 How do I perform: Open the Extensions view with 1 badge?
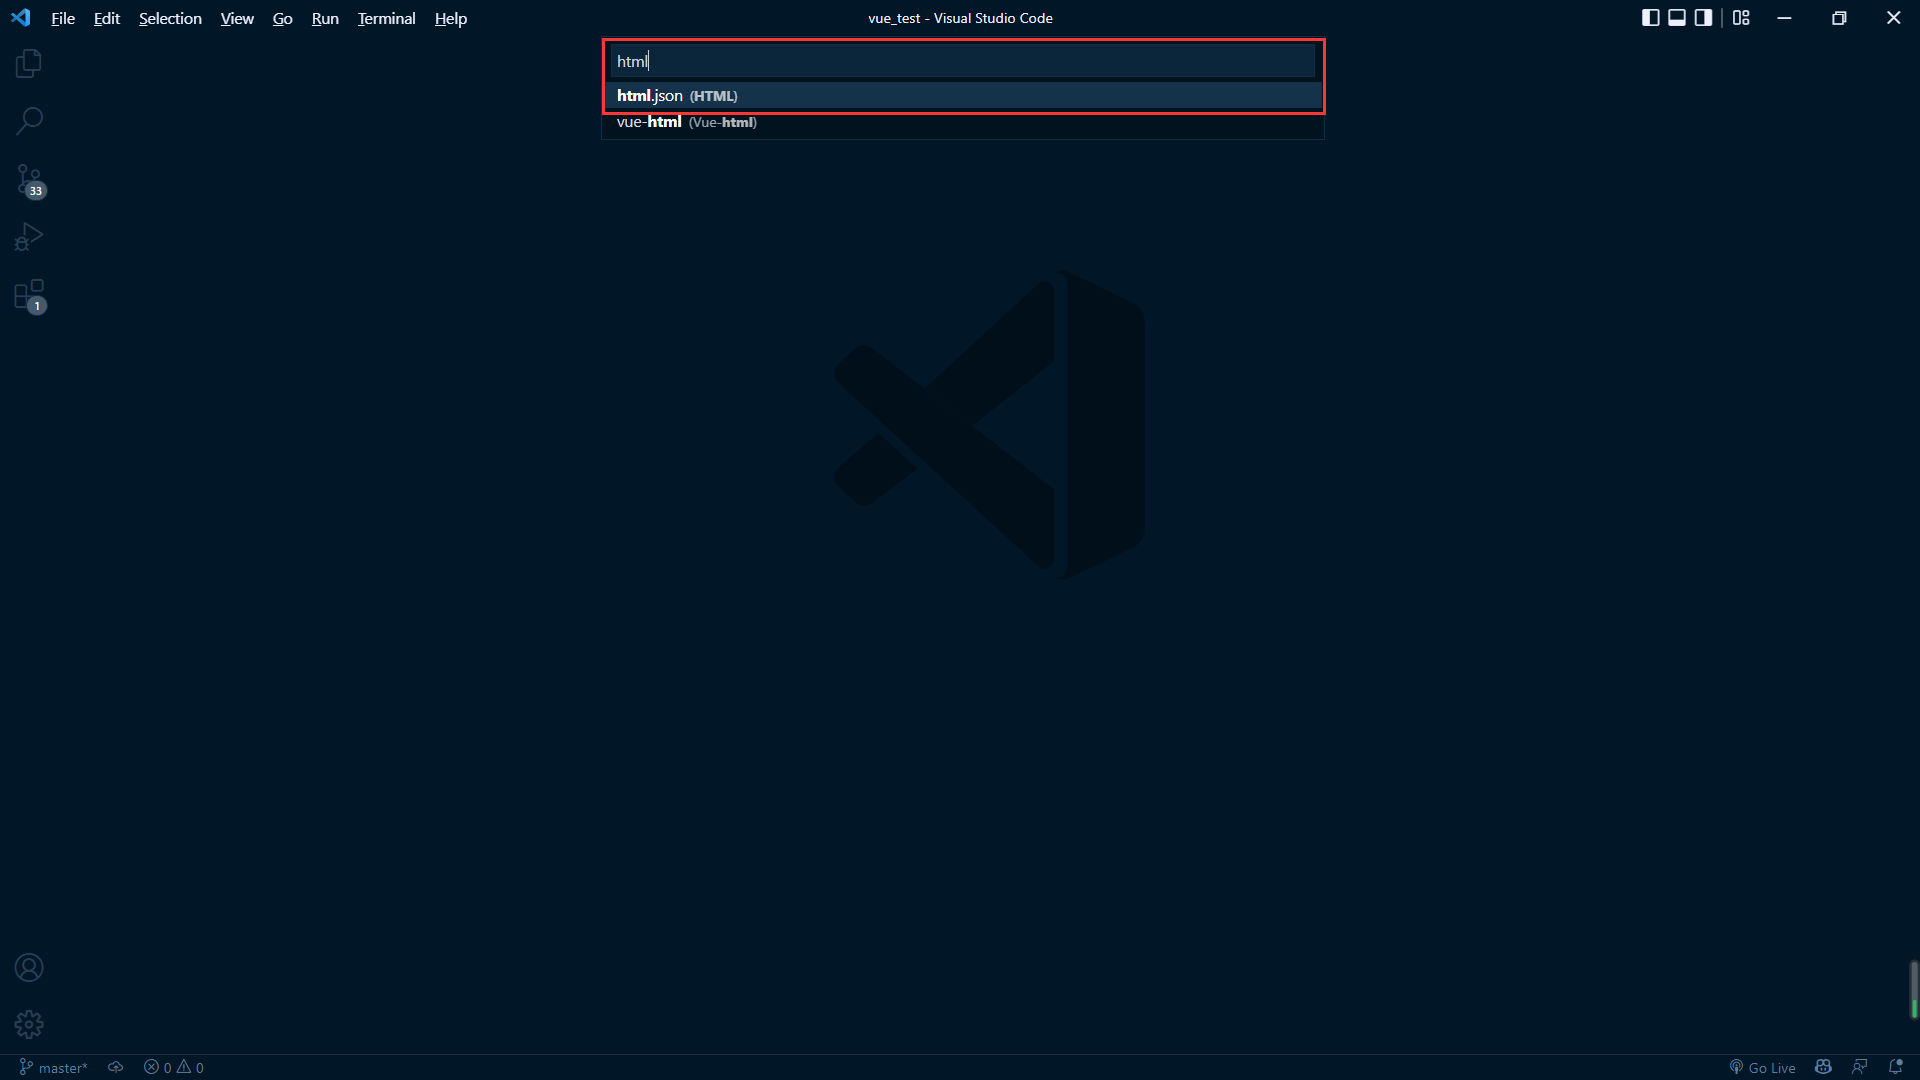[29, 296]
